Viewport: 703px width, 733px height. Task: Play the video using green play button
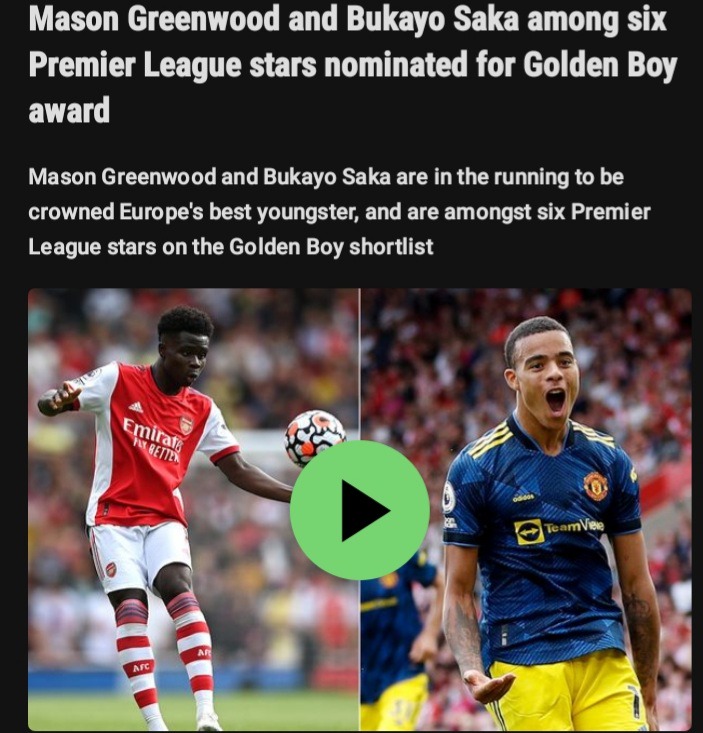[359, 510]
